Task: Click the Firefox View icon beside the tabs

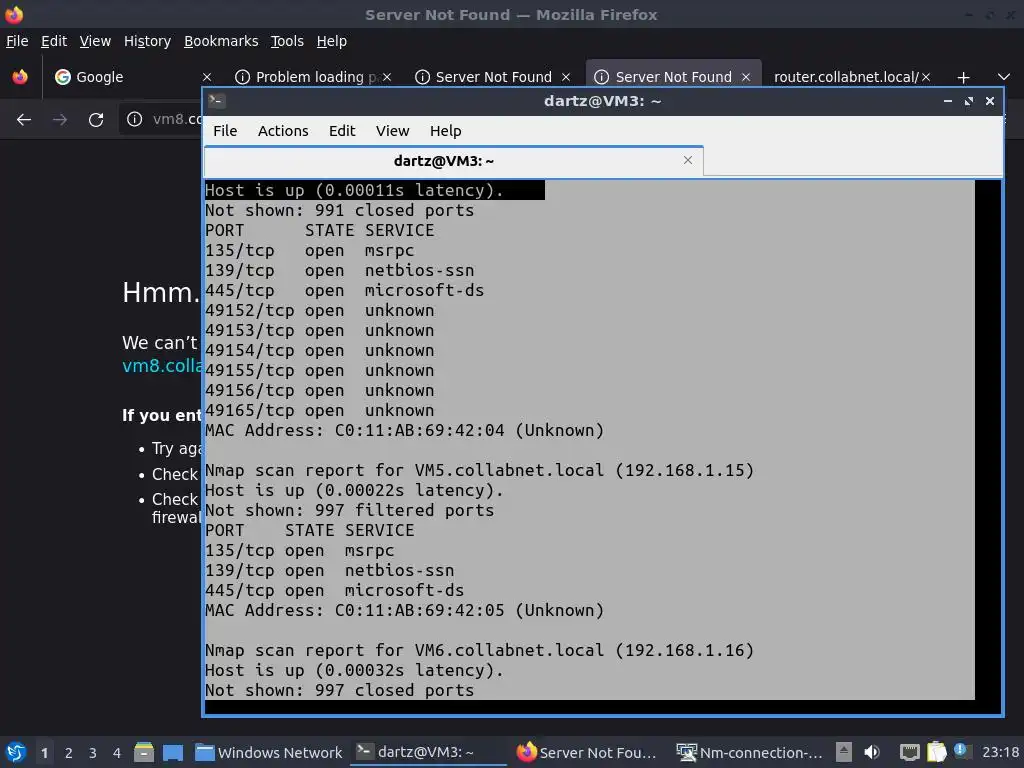Action: click(x=20, y=77)
